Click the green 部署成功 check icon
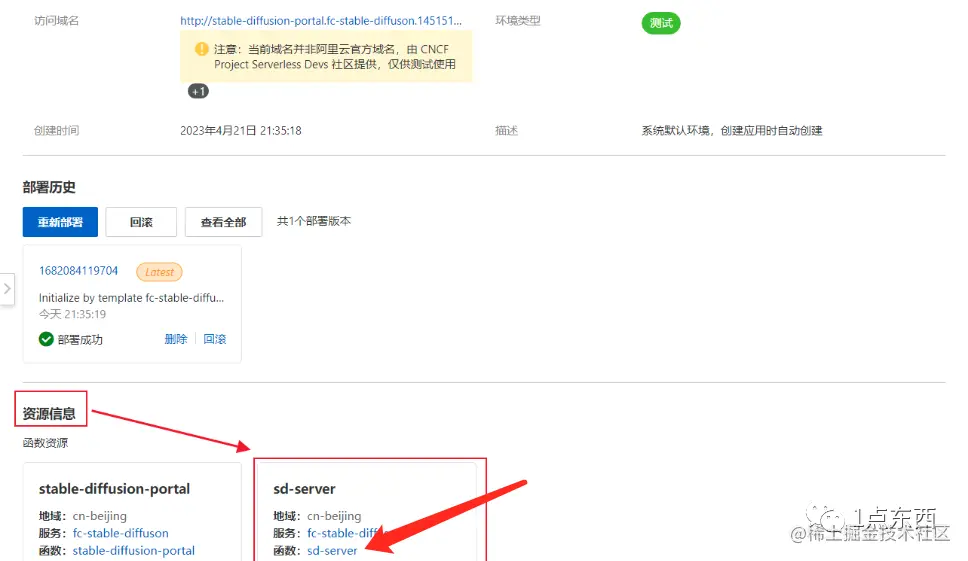The width and height of the screenshot is (968, 561). [46, 339]
